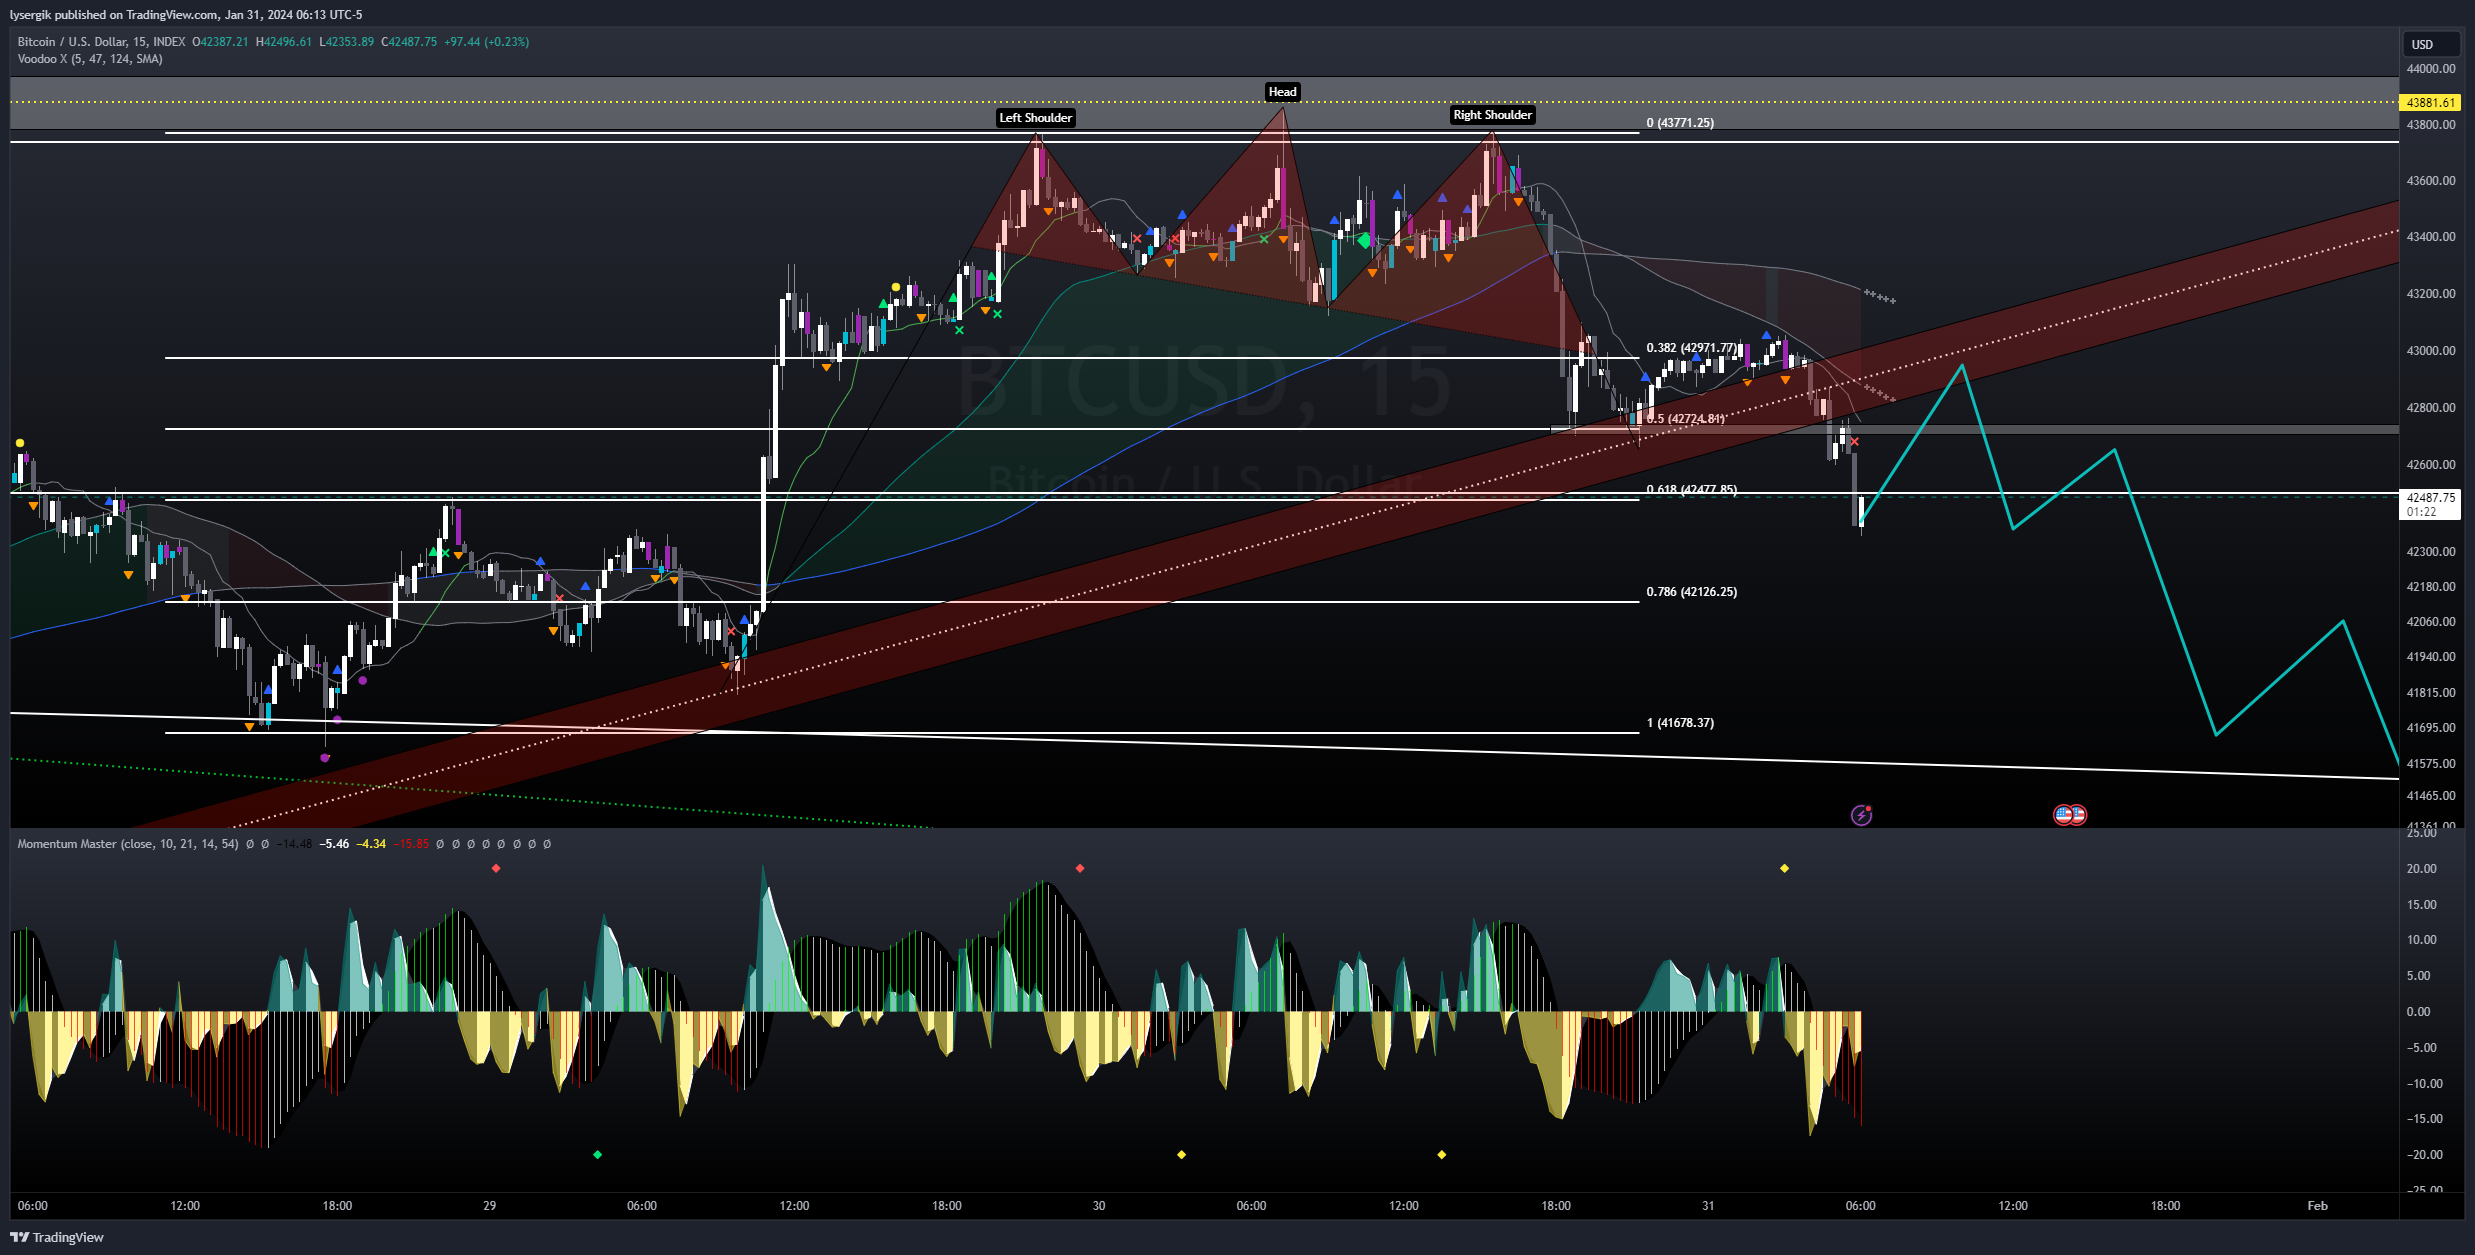This screenshot has width=2475, height=1255.
Task: Click the 20.00 momentum scale label
Action: click(2421, 869)
